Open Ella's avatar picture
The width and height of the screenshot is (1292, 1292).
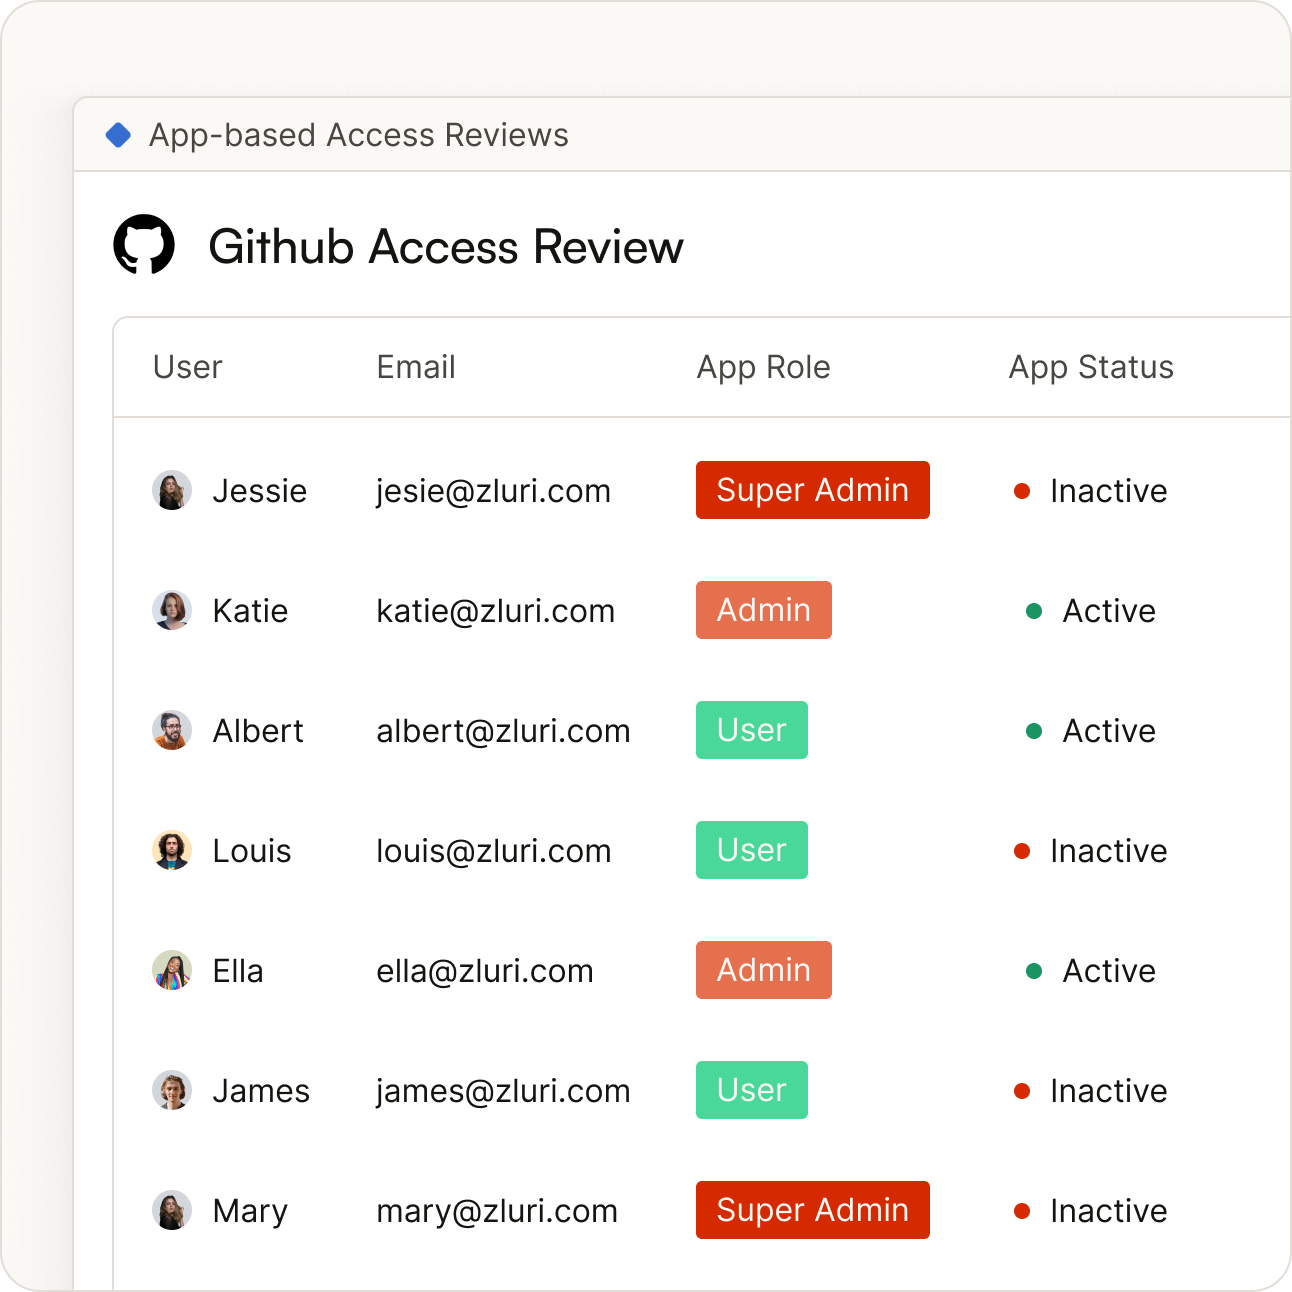coord(172,970)
